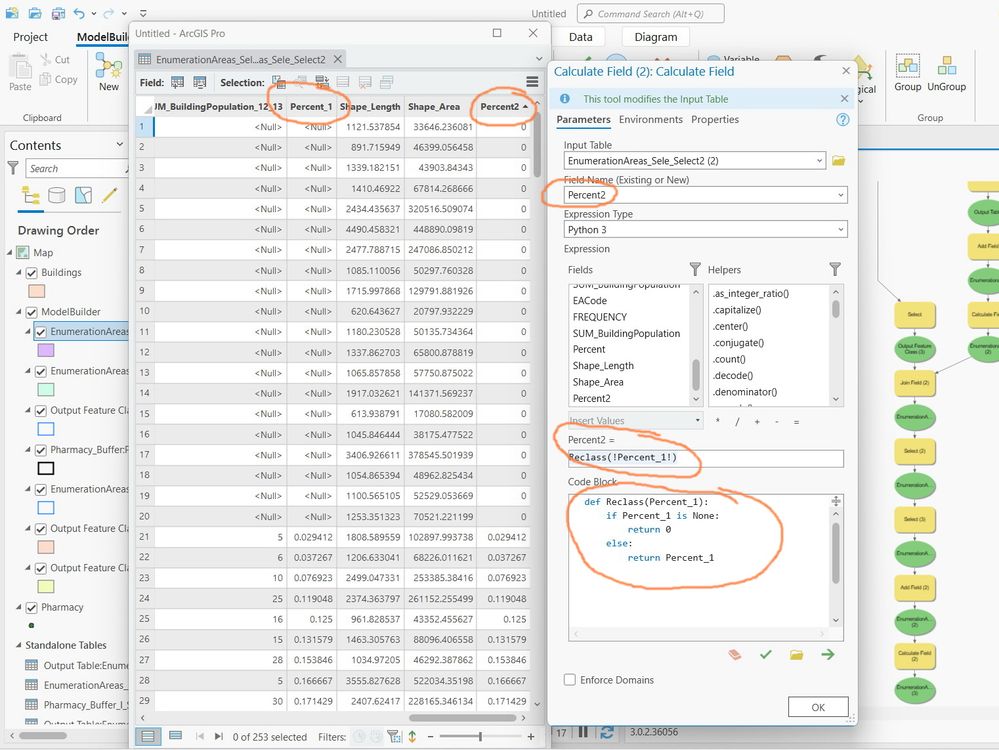The image size is (999, 750).
Task: Open the Expression Type dropdown Python 3
Action: [840, 229]
